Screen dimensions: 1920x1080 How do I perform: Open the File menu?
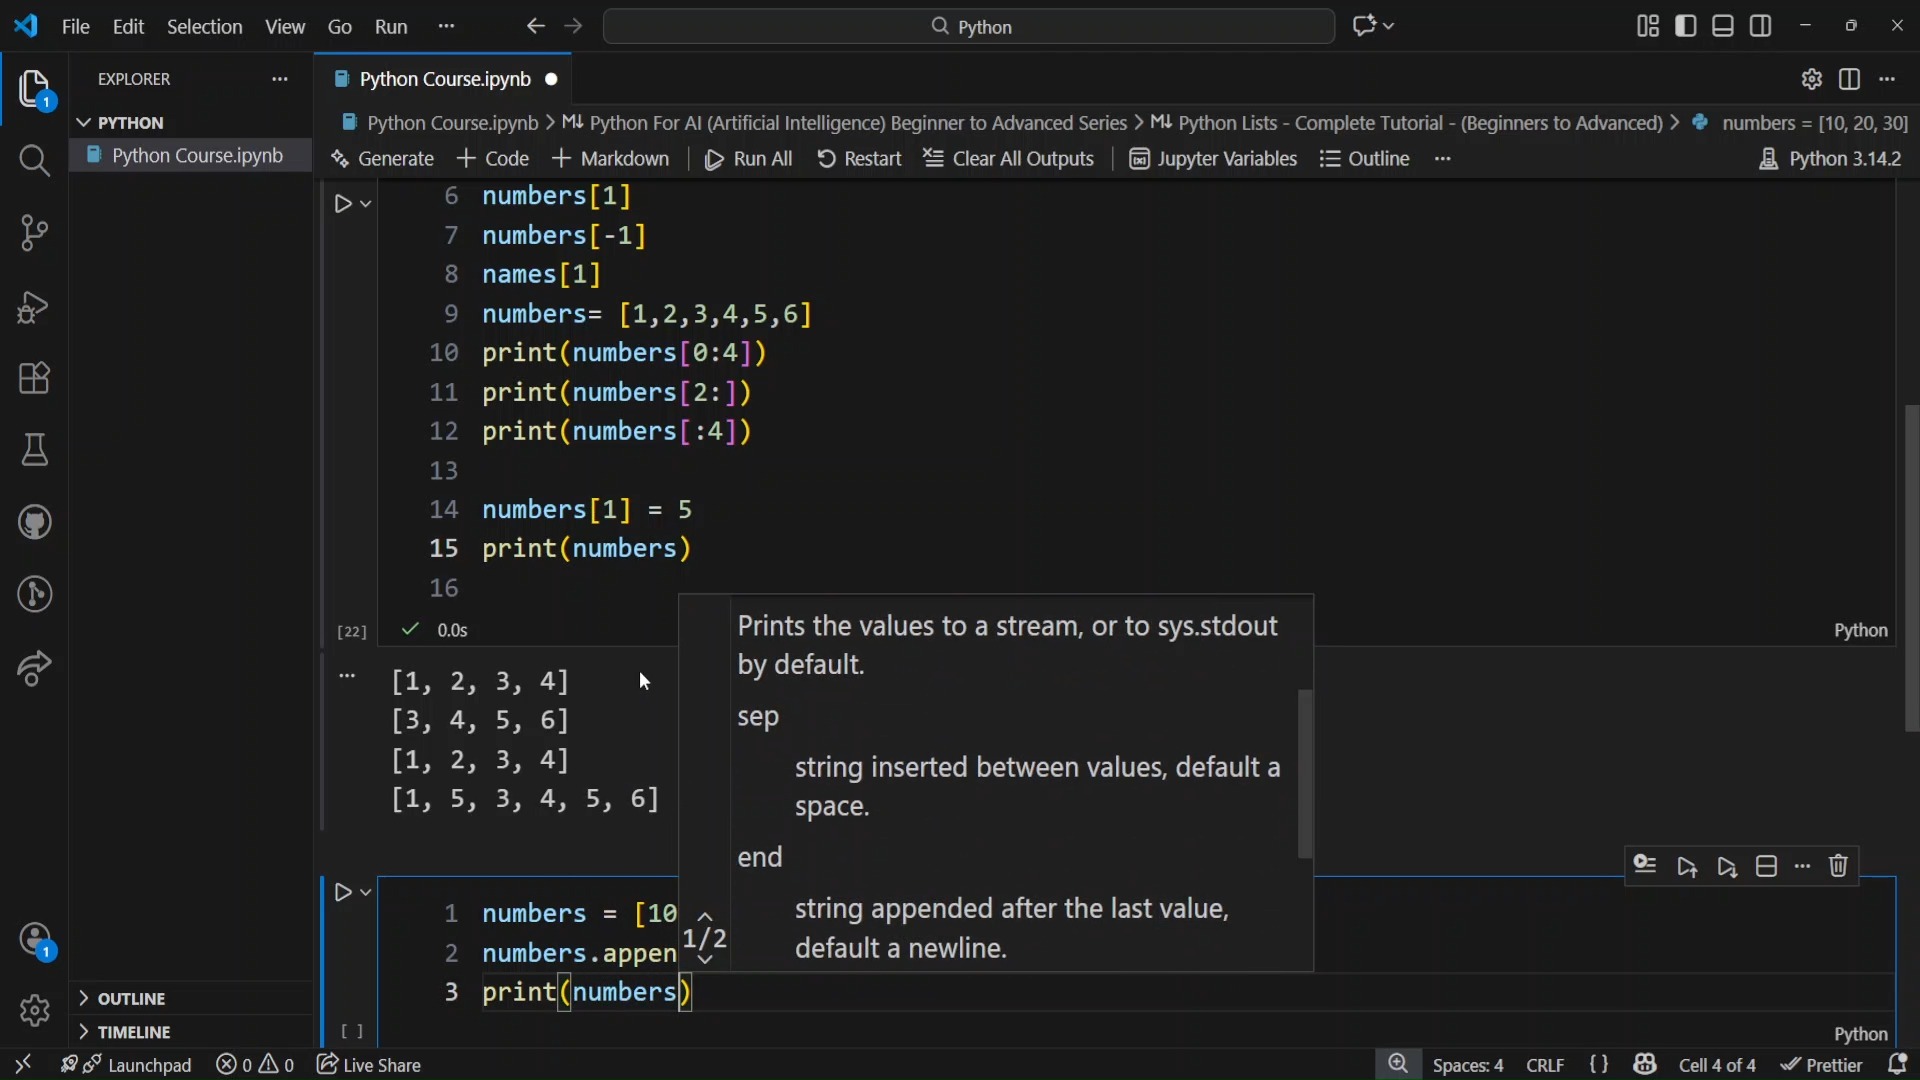[x=76, y=27]
